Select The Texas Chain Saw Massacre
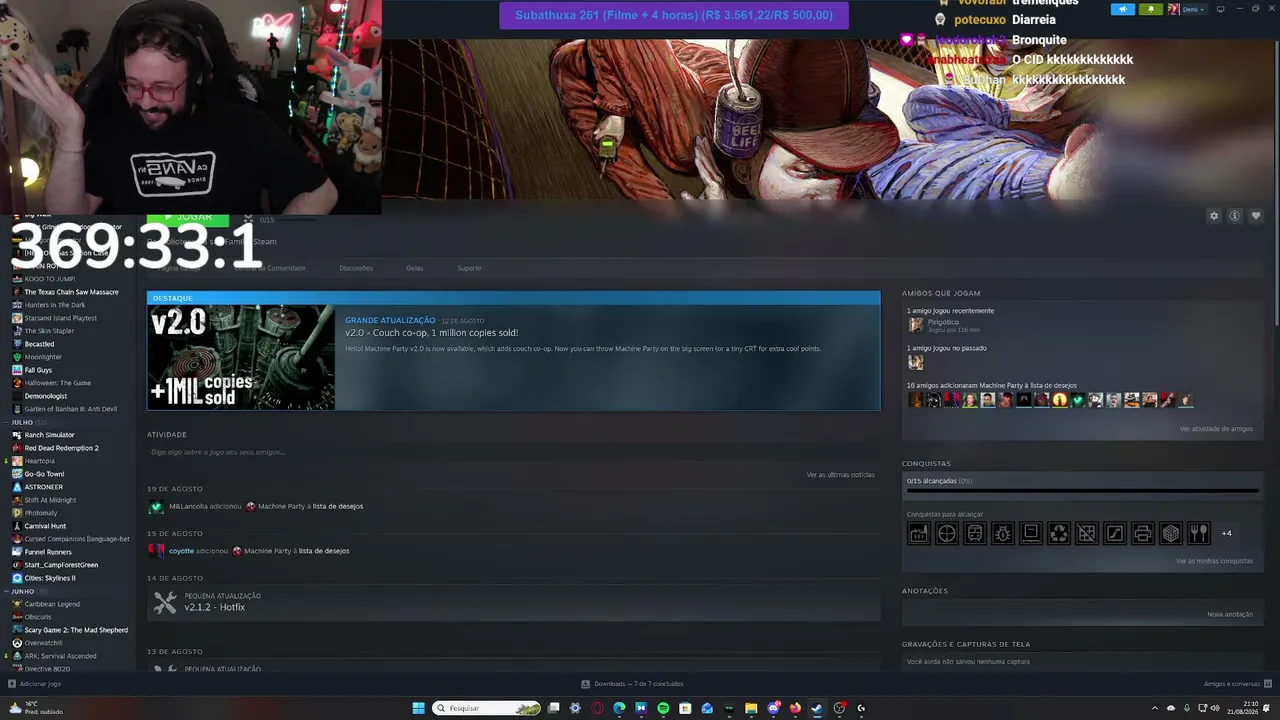The image size is (1280, 720). click(x=71, y=292)
